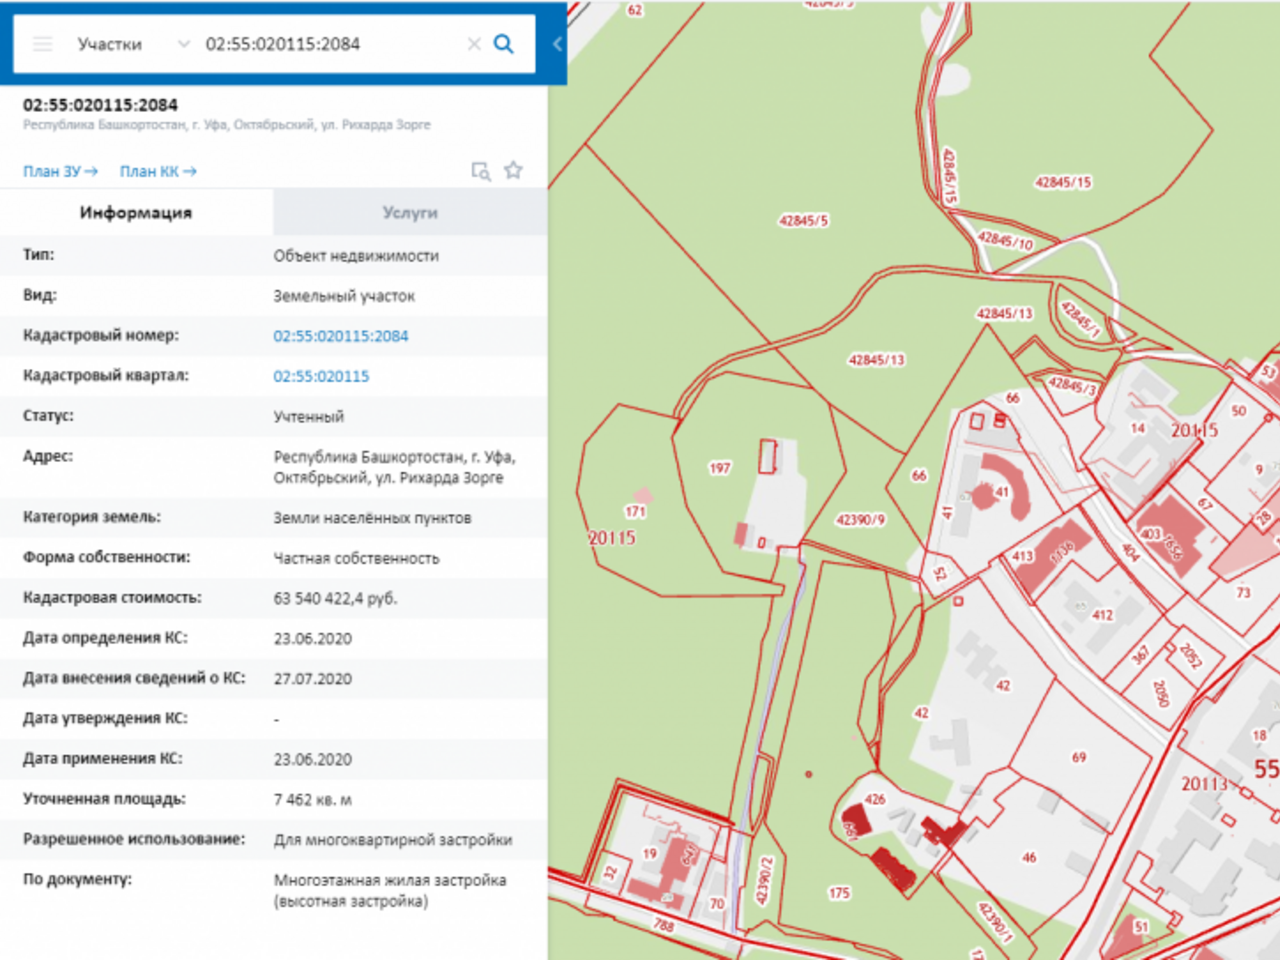The image size is (1280, 960).
Task: Click cadastral number link 02:55:020115:2084
Action: point(341,336)
